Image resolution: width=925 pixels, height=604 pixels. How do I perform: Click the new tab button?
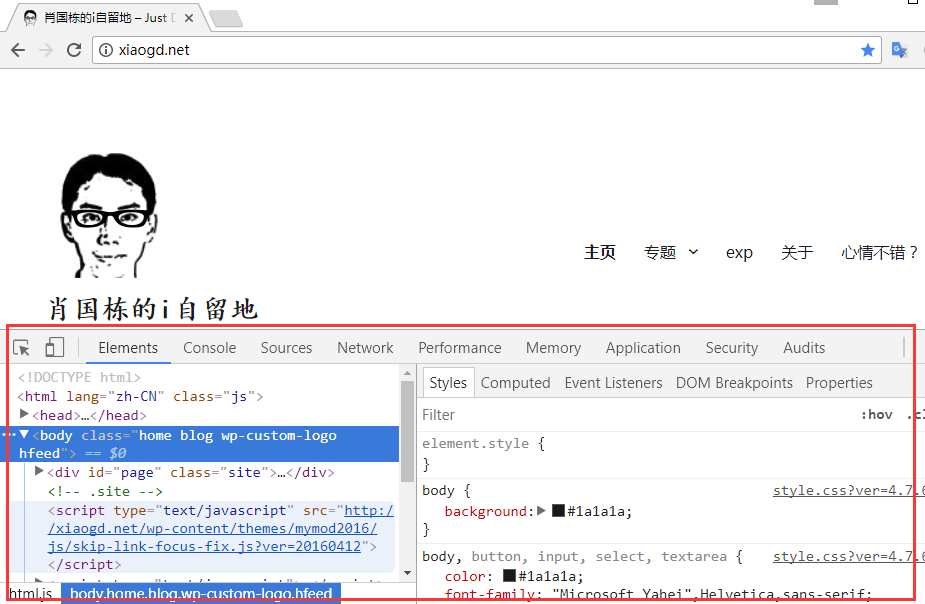point(225,18)
